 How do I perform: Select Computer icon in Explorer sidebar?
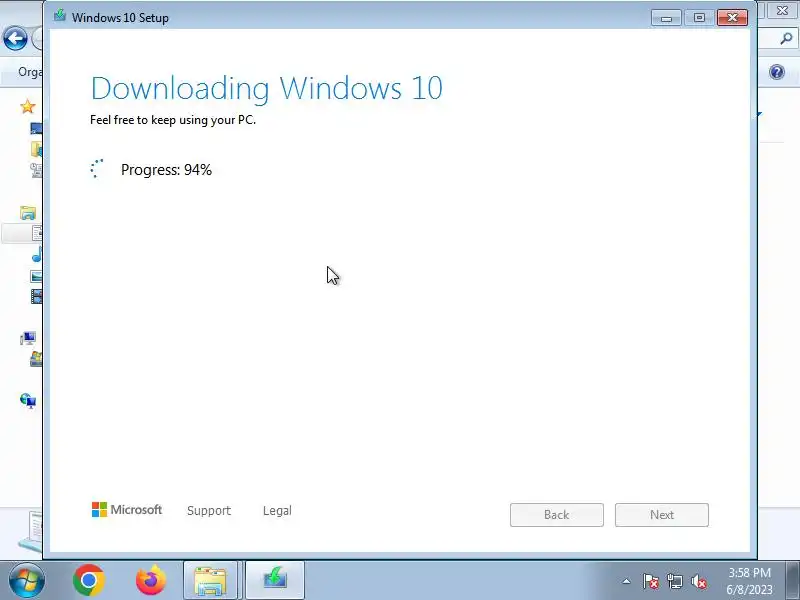click(28, 338)
